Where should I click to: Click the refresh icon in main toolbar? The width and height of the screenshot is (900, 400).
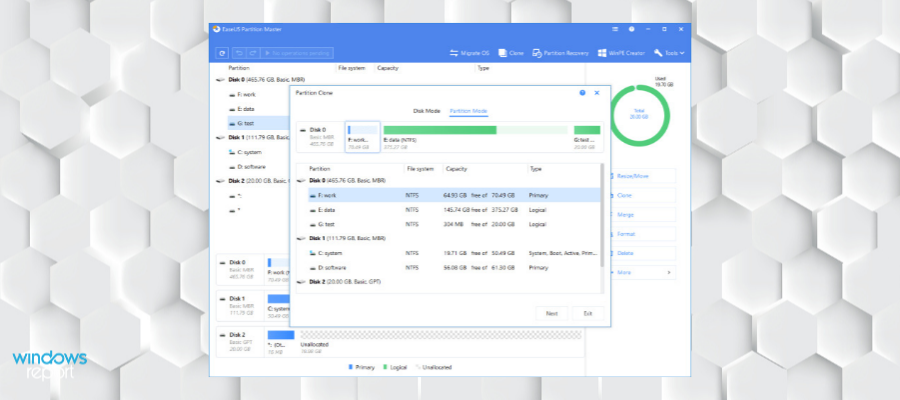(x=222, y=53)
